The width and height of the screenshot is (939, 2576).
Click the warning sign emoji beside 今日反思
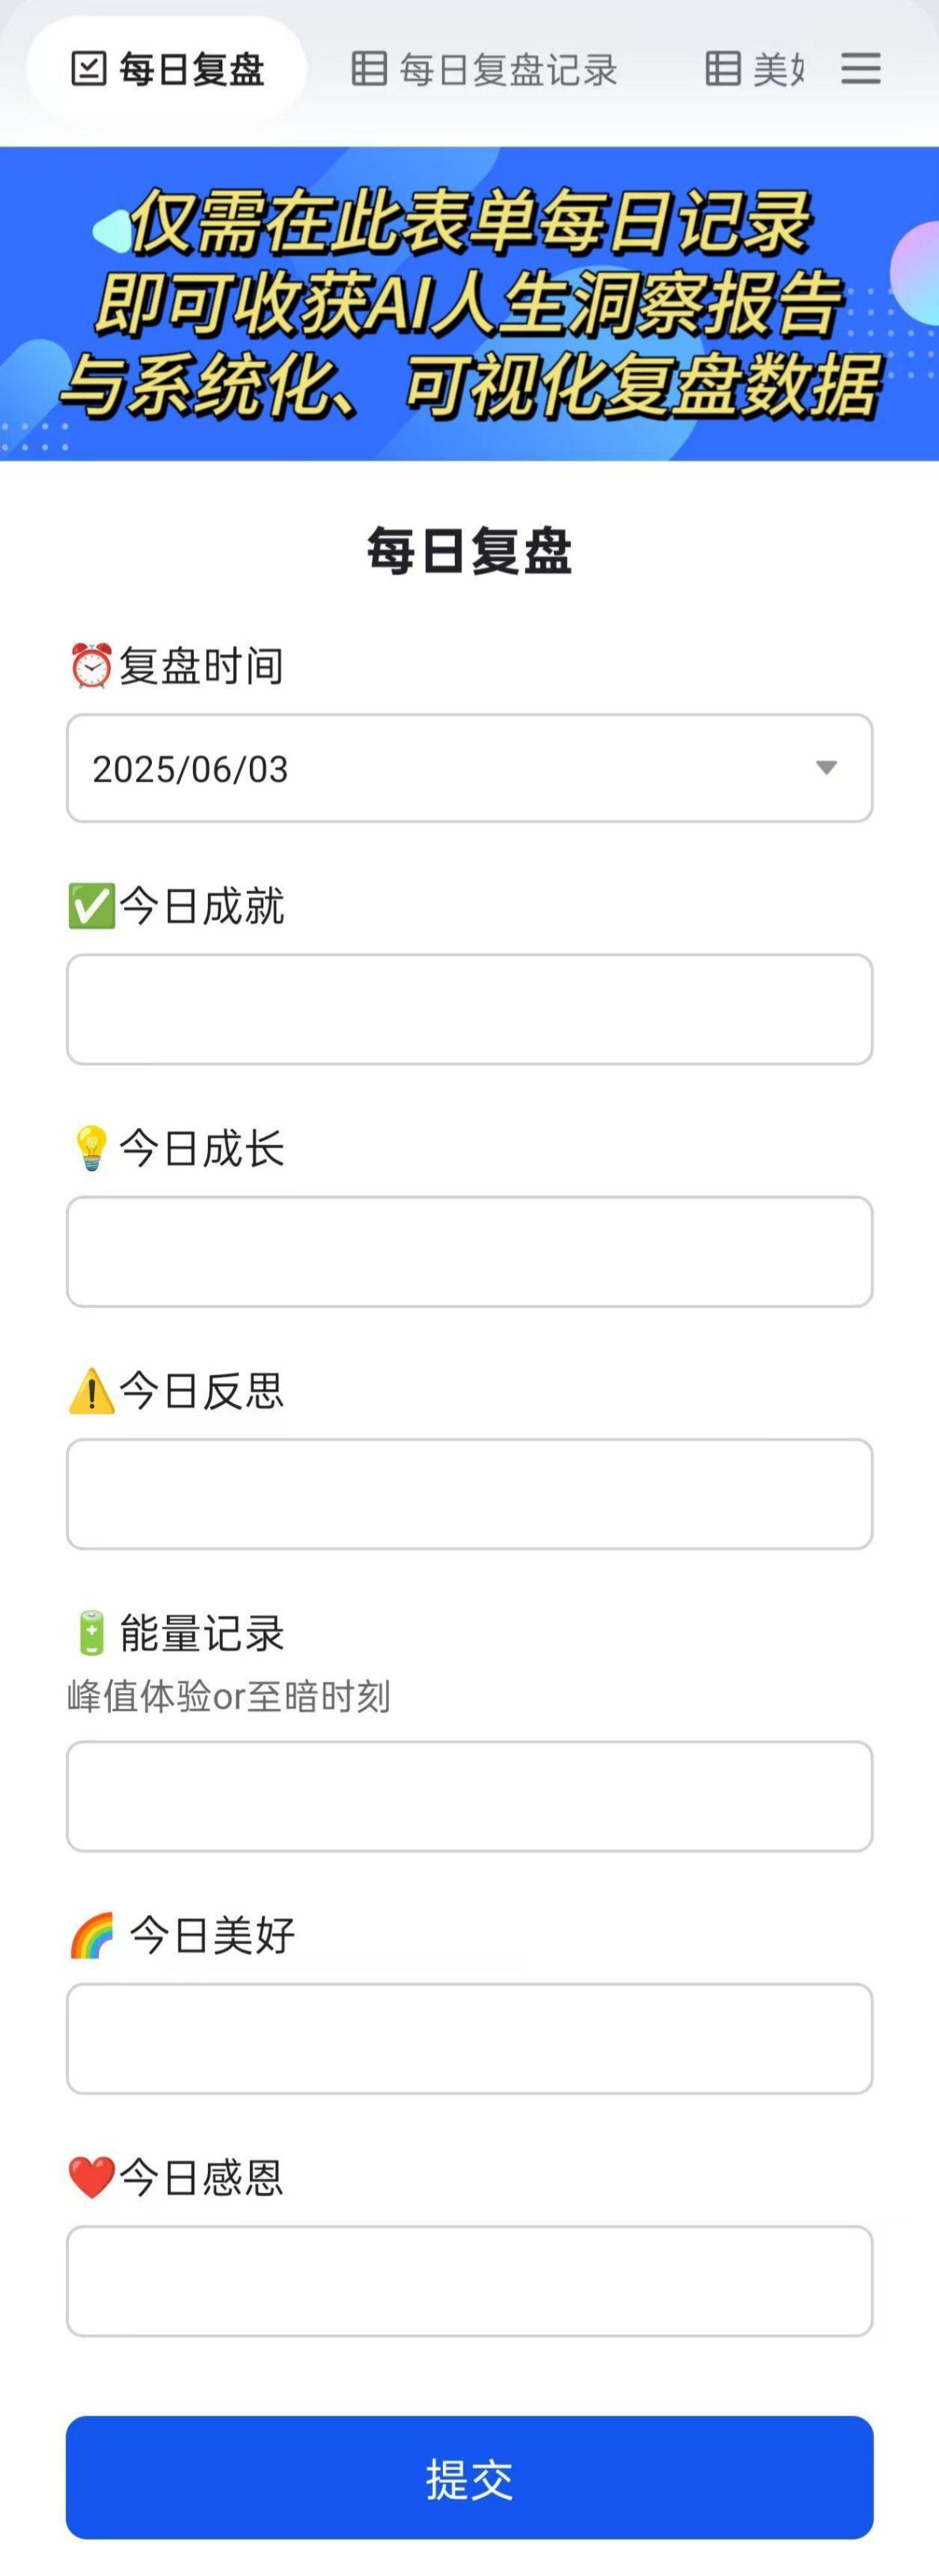(91, 1391)
